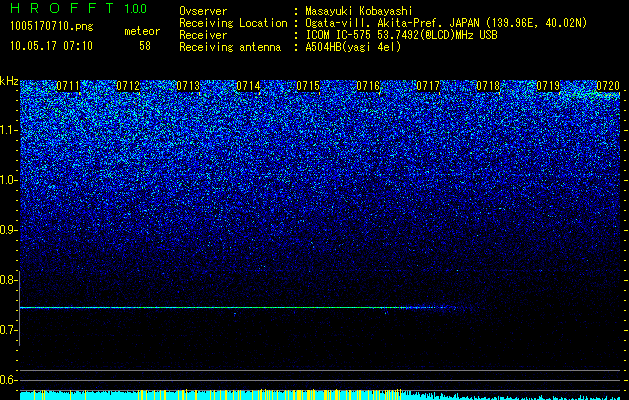
Task: Click the 0712 time marker
Action: tap(128, 86)
